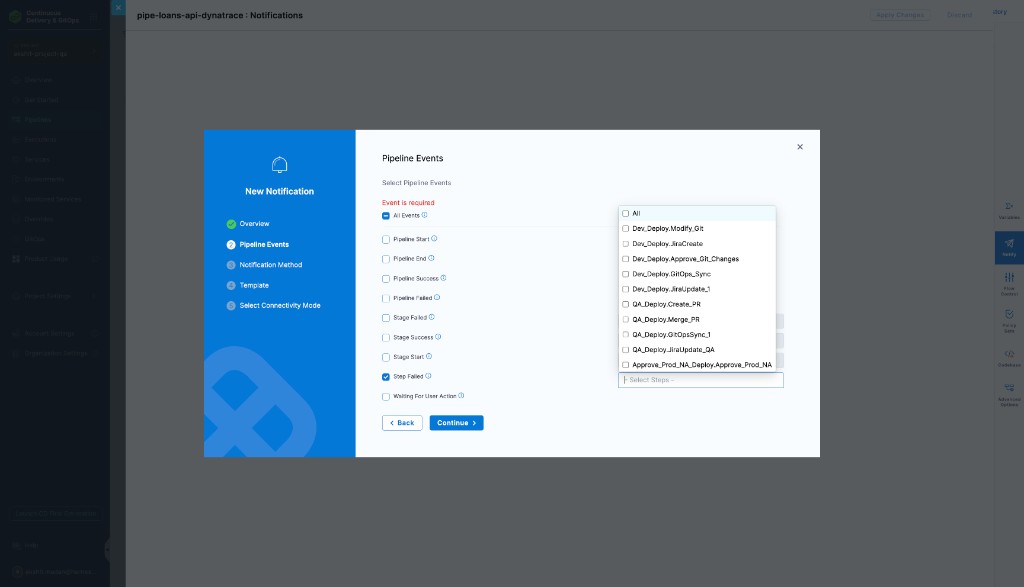Open the Select Steps dropdown

700,380
